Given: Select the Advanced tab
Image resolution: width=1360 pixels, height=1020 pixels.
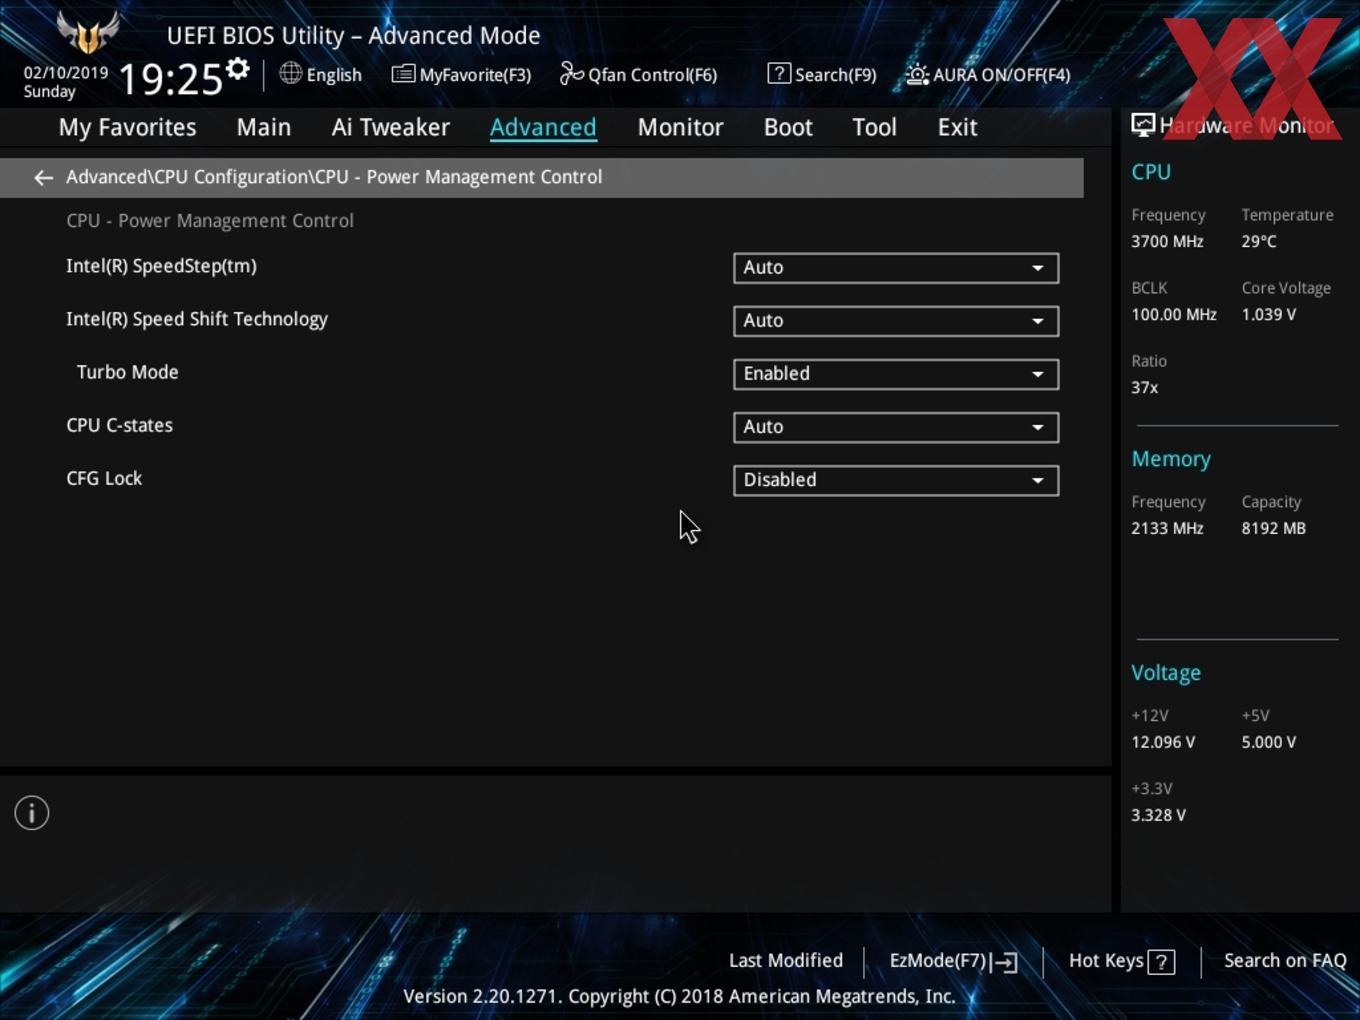Looking at the screenshot, I should 543,127.
